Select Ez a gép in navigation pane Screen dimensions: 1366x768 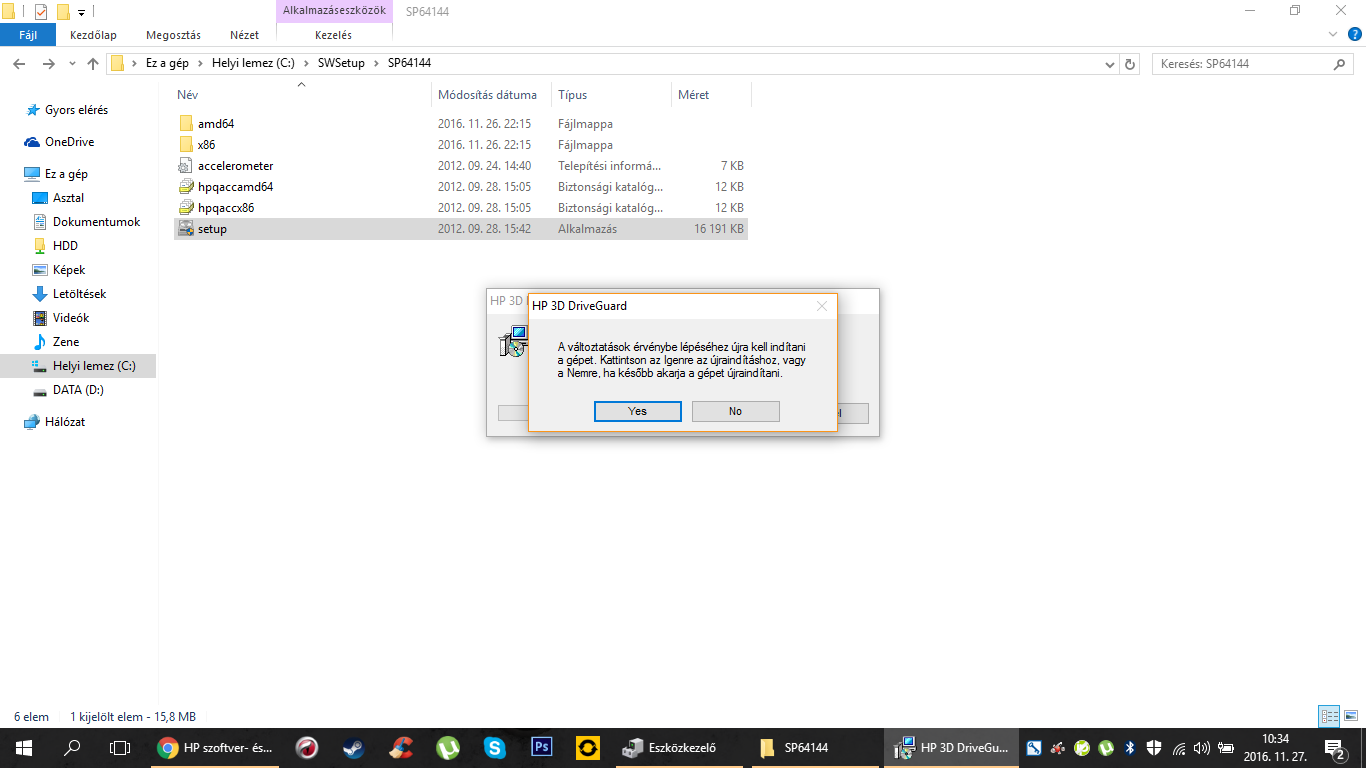coord(66,174)
